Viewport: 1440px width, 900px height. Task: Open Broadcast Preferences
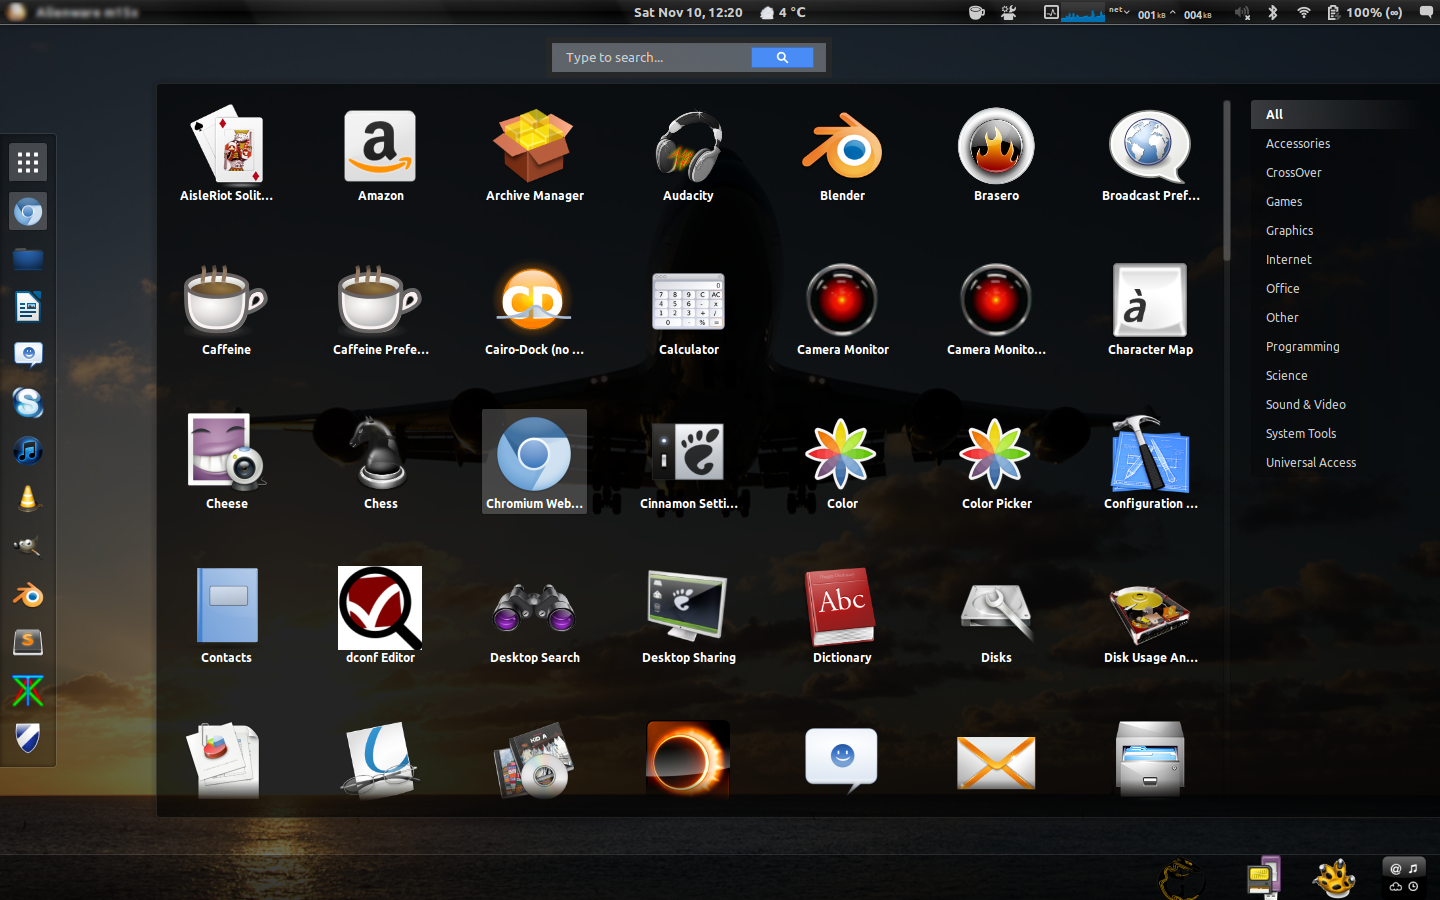[1151, 155]
